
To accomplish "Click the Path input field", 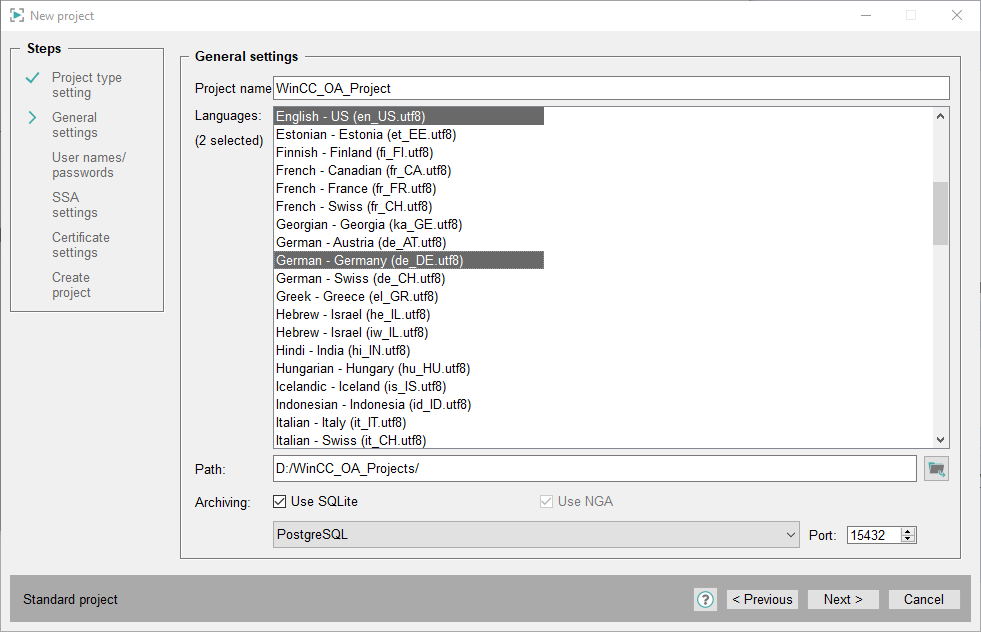I will pyautogui.click(x=595, y=469).
